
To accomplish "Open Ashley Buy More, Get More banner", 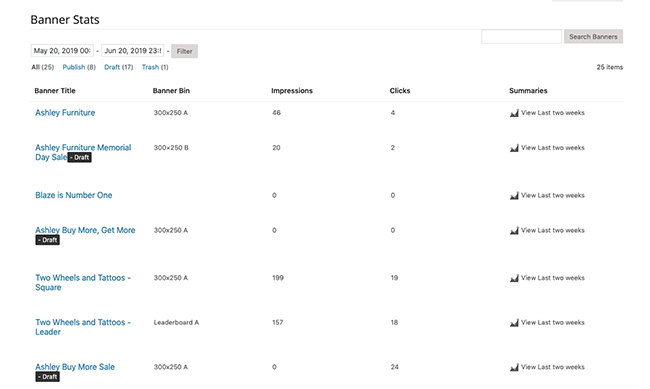I will click(85, 230).
